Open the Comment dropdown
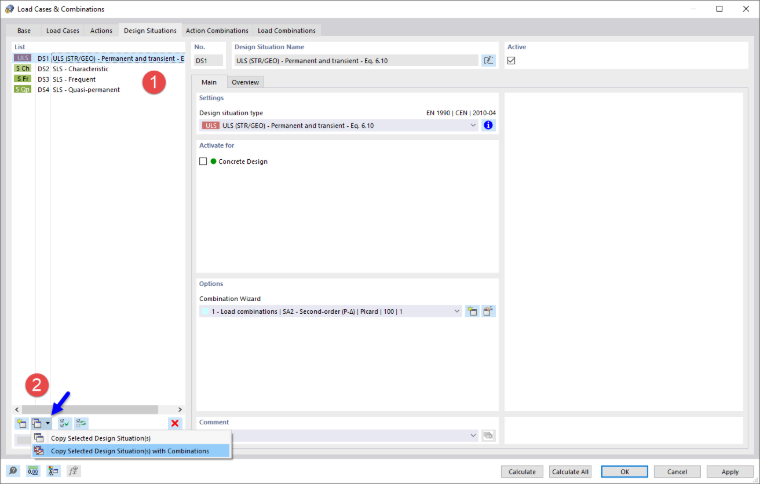The image size is (760, 484). point(473,435)
